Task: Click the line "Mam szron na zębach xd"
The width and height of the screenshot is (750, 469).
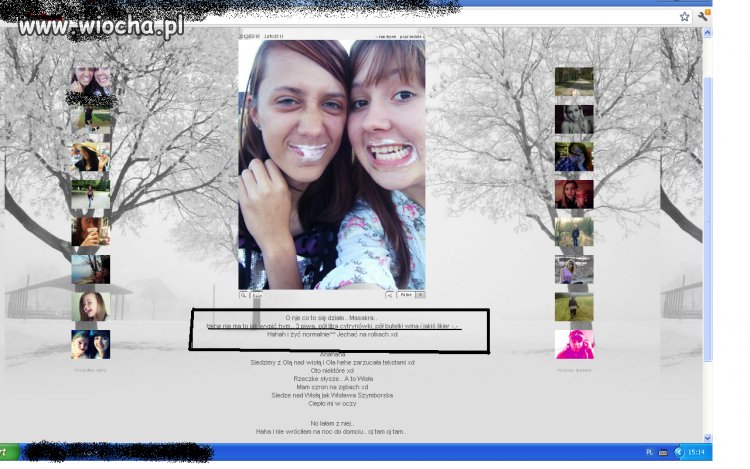Action: pyautogui.click(x=332, y=387)
